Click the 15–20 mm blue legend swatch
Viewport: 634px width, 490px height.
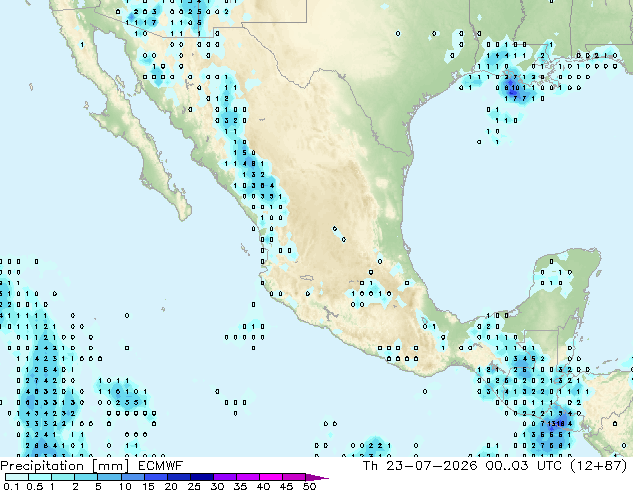(155, 477)
